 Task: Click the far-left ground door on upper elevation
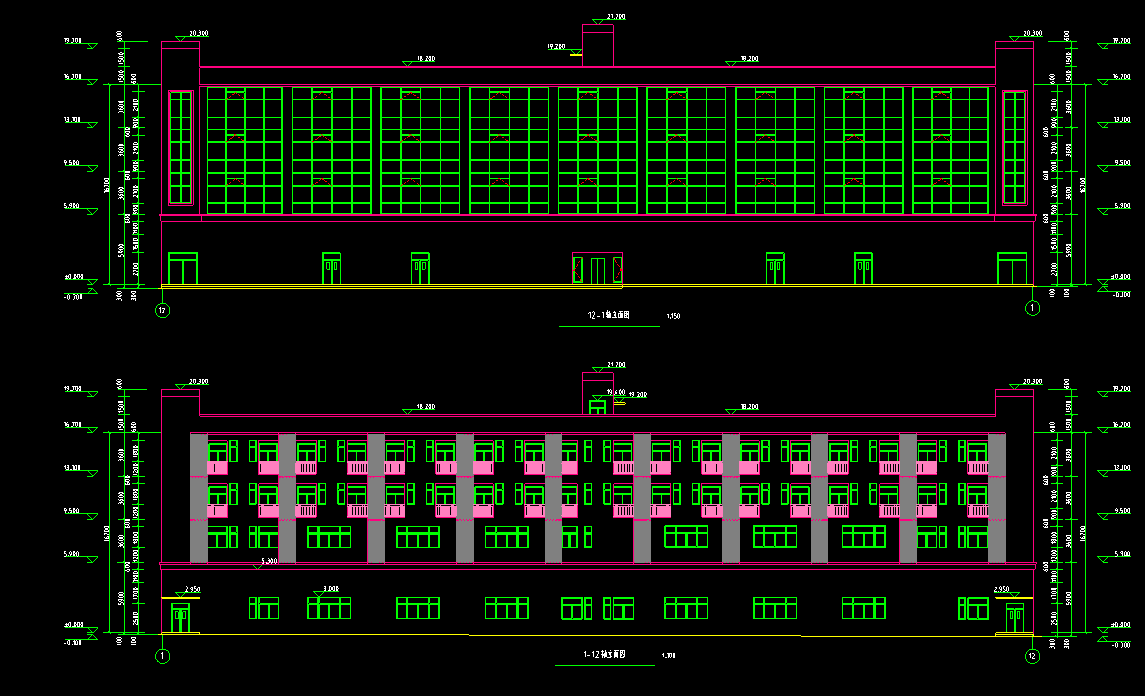tap(182, 269)
